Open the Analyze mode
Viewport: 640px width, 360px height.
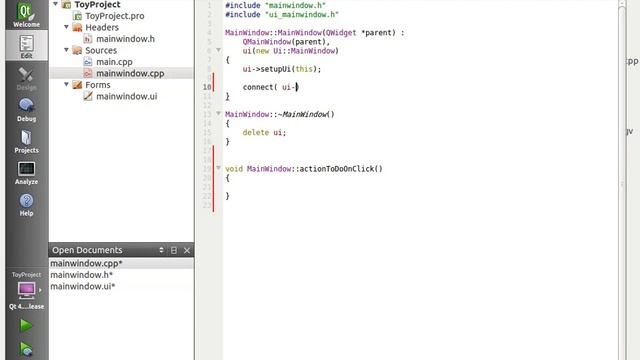click(x=27, y=172)
